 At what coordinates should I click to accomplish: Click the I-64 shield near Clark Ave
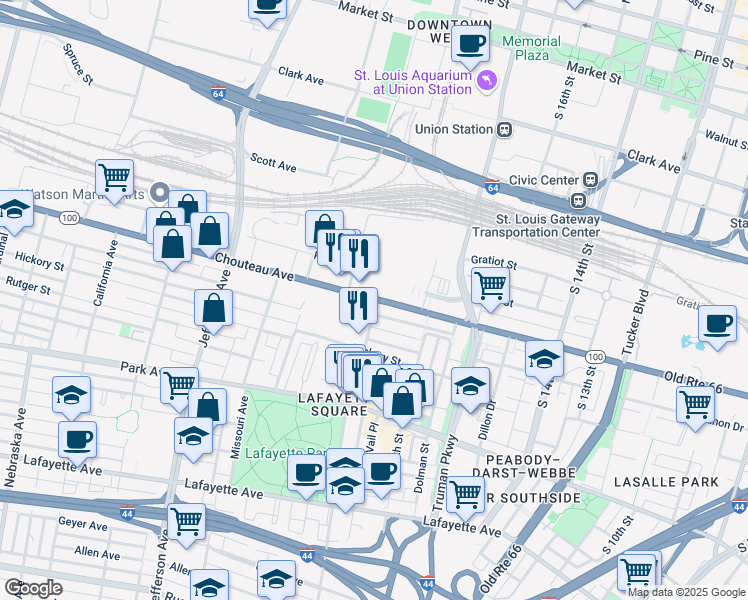point(218,93)
